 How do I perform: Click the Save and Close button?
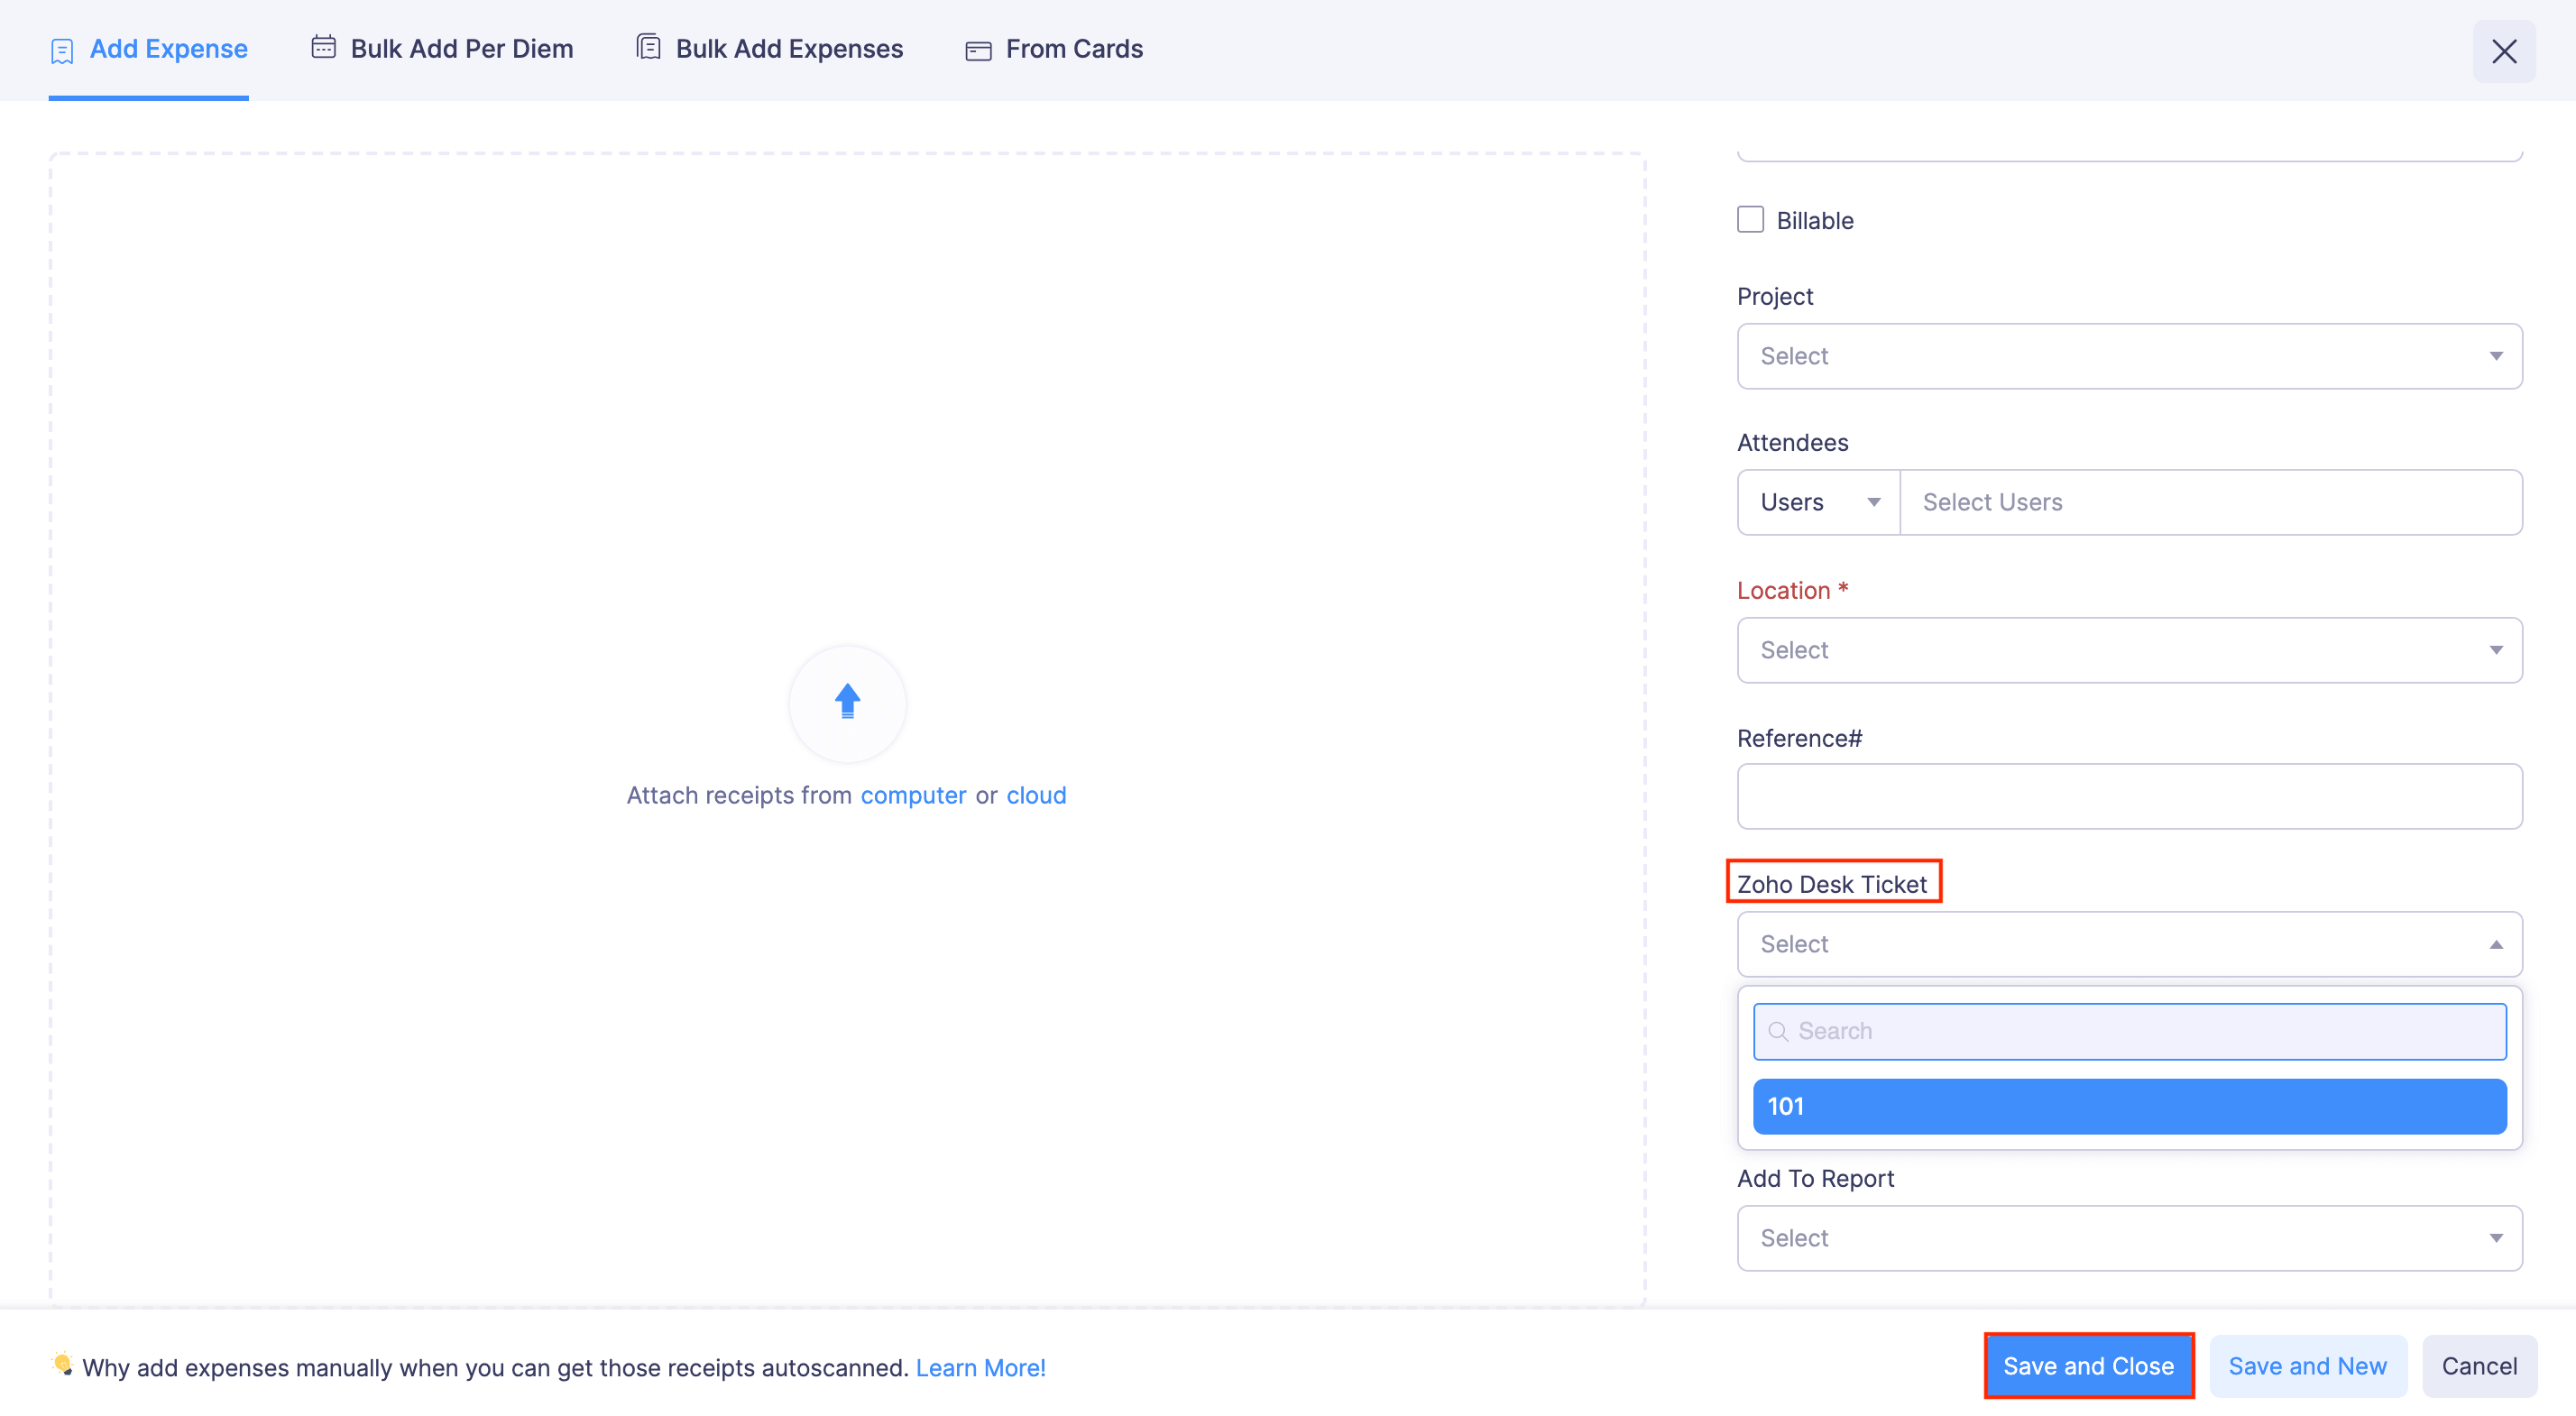[x=2088, y=1366]
